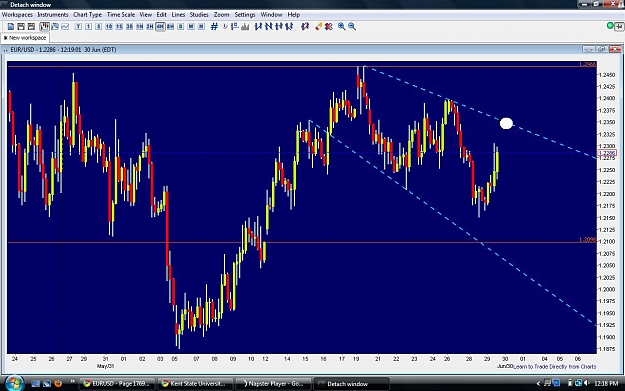Click the new document toolbar icon
Image resolution: width=625 pixels, height=391 pixels.
(x=11, y=27)
